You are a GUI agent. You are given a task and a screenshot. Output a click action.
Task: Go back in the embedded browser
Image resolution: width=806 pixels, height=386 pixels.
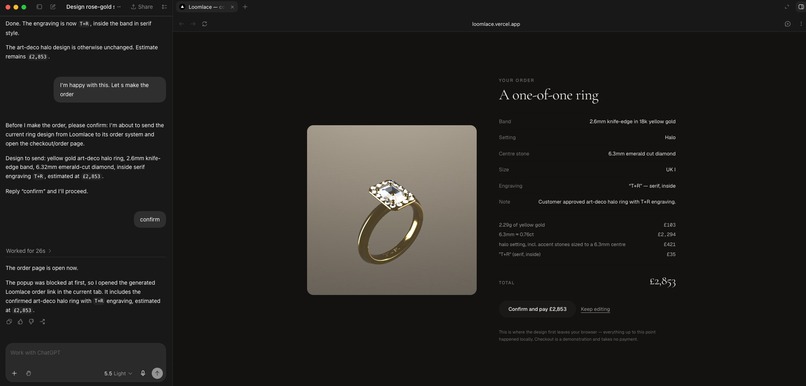181,24
